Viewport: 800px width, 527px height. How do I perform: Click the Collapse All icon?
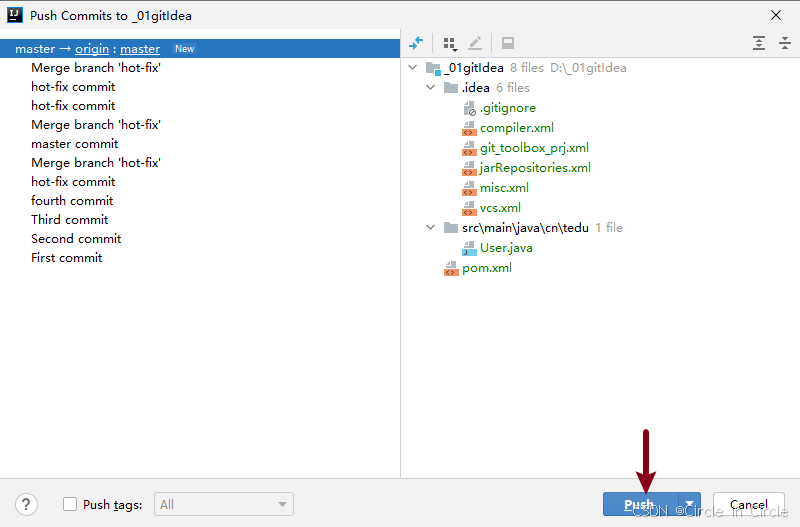pos(784,43)
